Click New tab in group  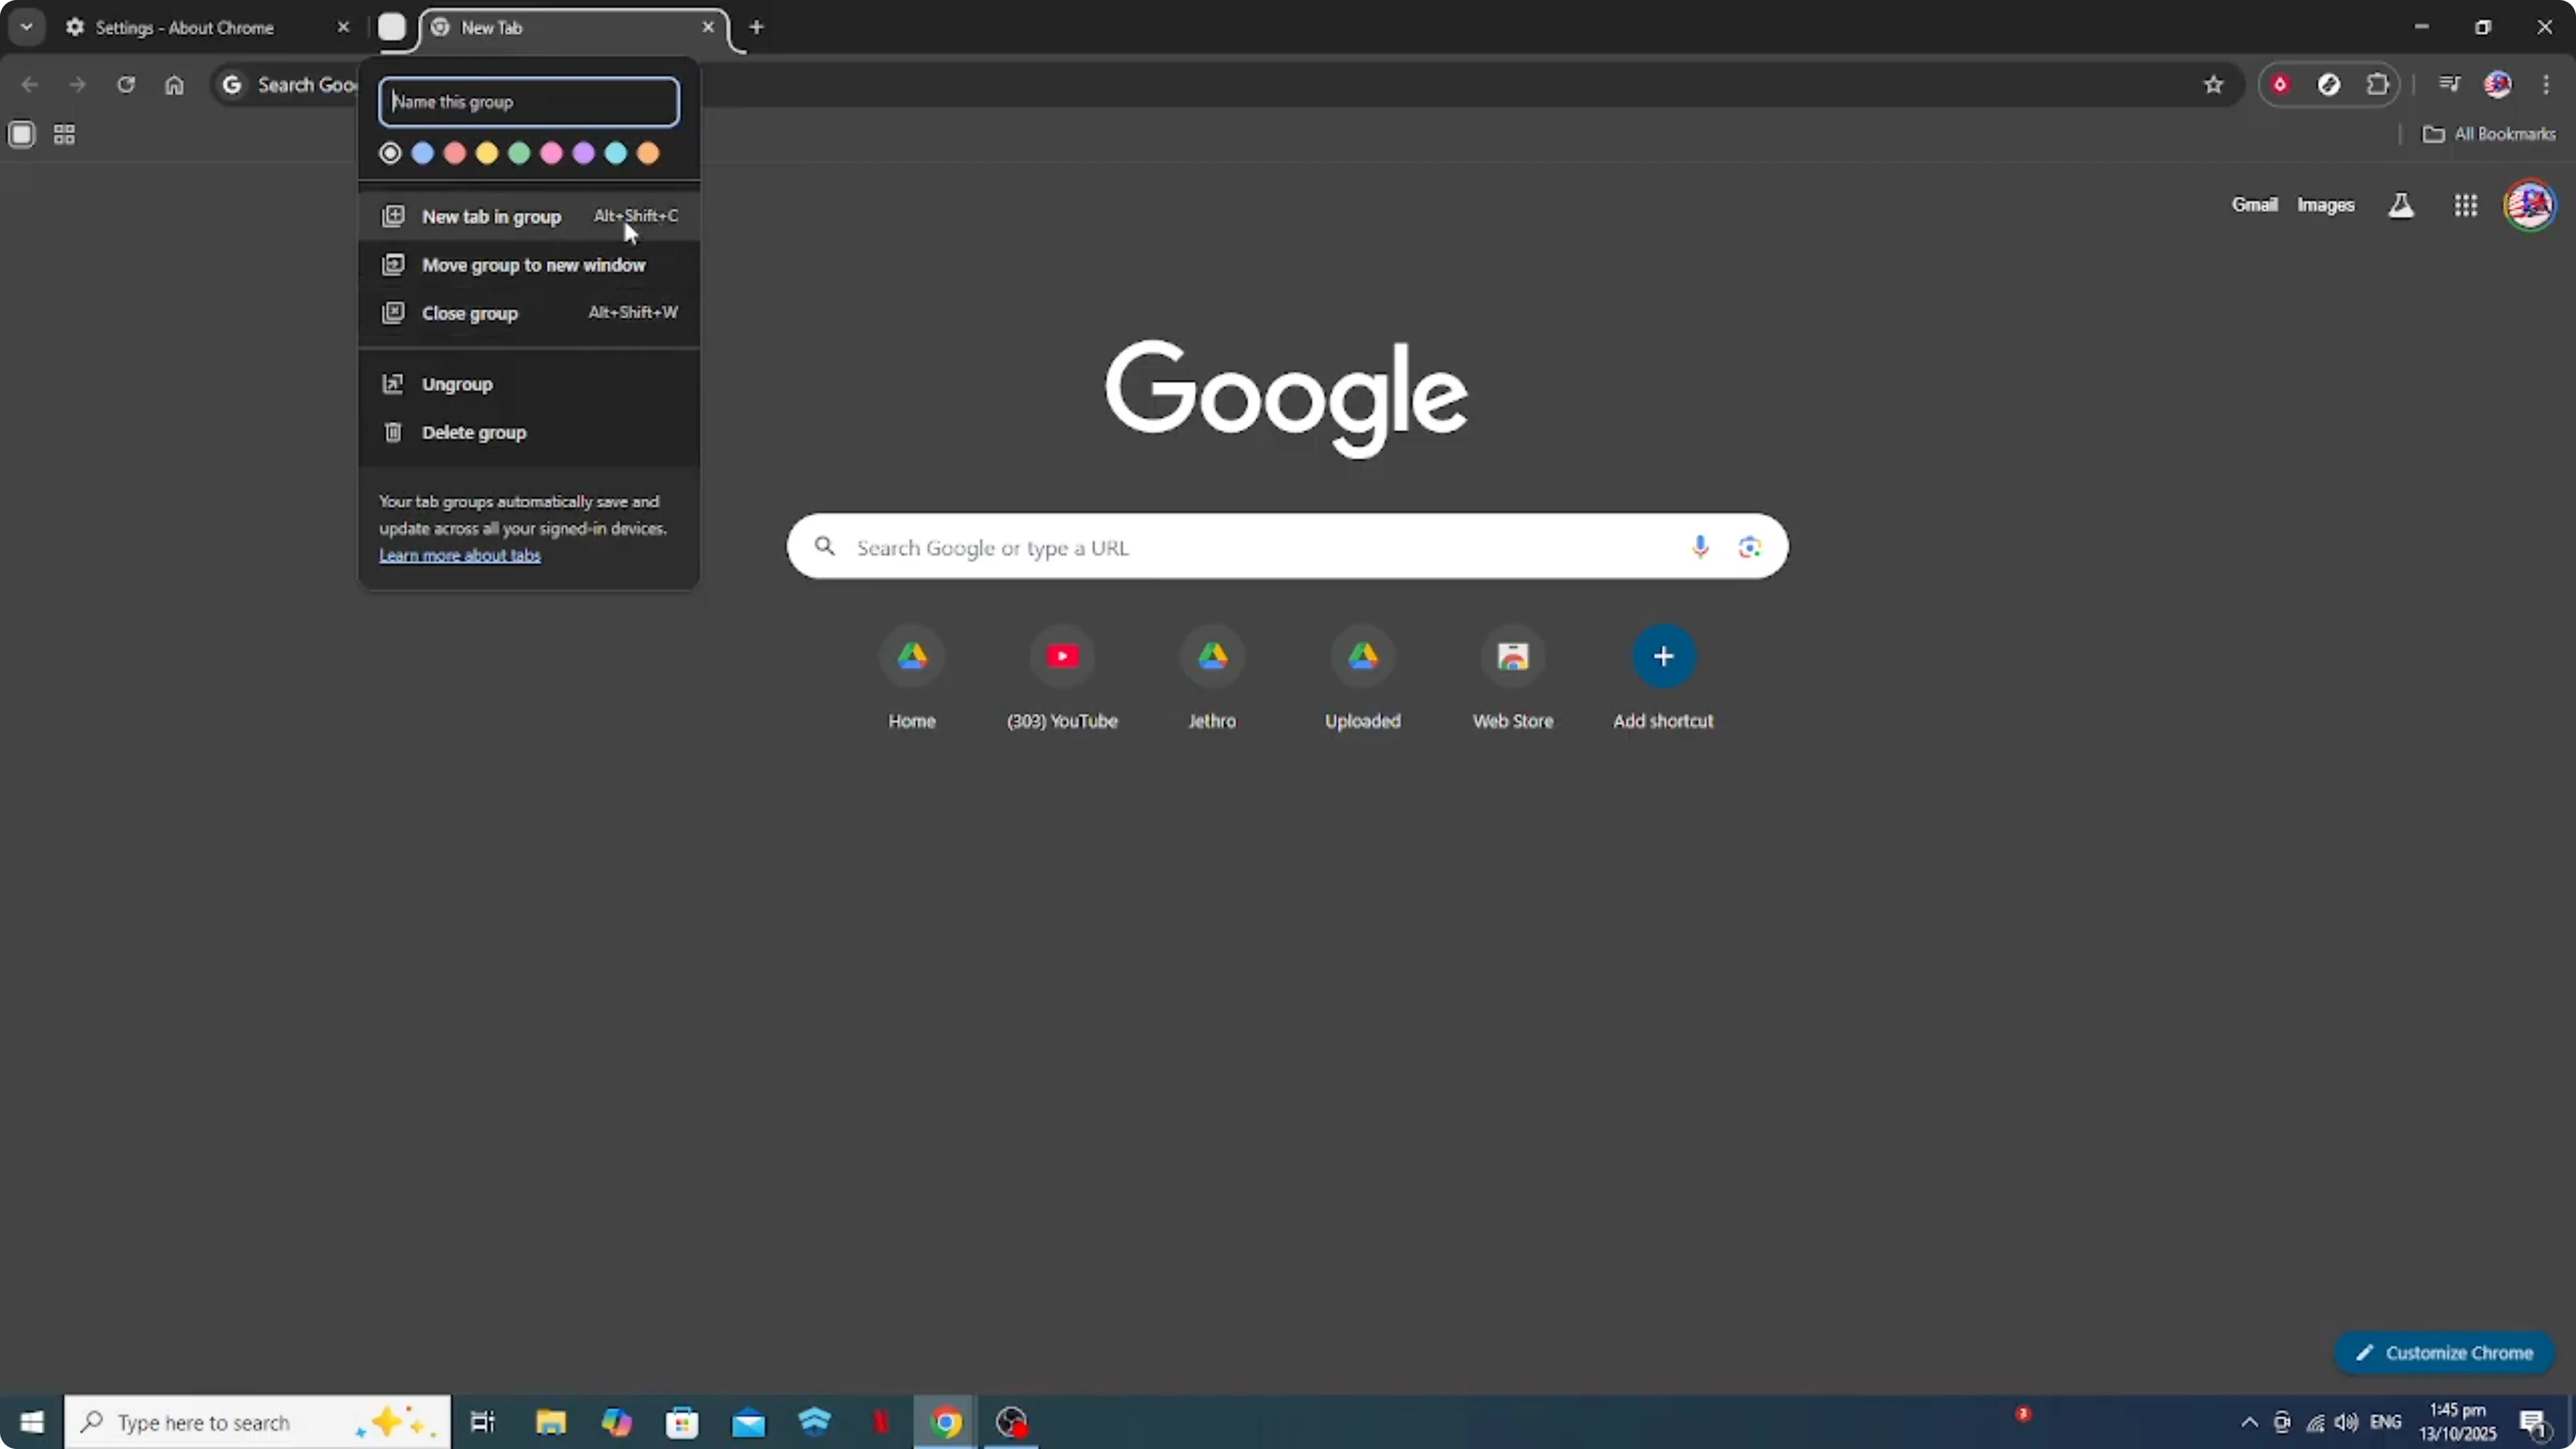pos(529,216)
